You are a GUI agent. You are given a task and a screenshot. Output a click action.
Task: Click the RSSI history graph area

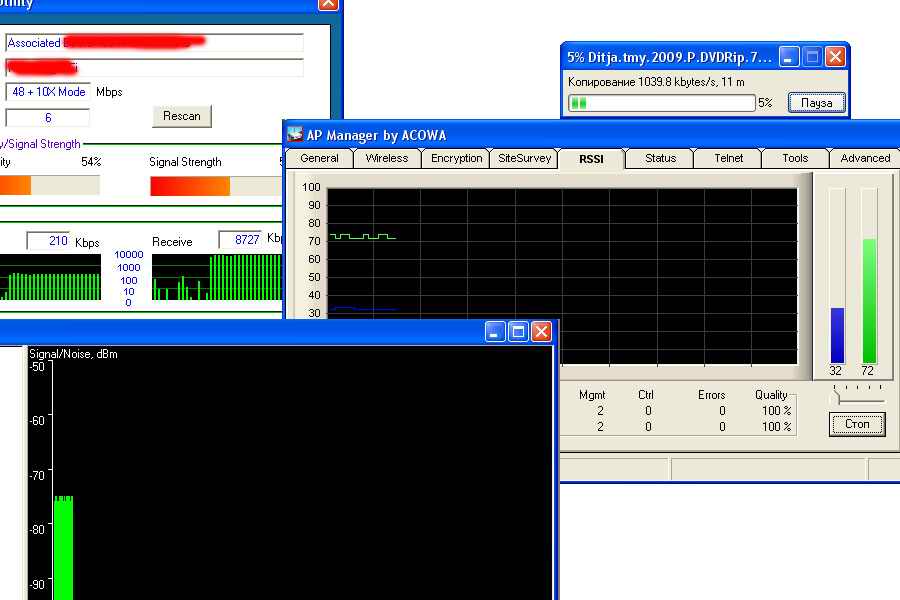562,277
